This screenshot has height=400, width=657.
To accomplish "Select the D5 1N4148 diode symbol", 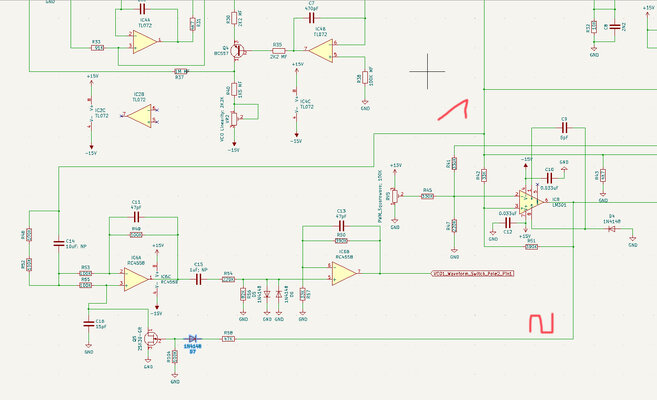I will coord(267,294).
